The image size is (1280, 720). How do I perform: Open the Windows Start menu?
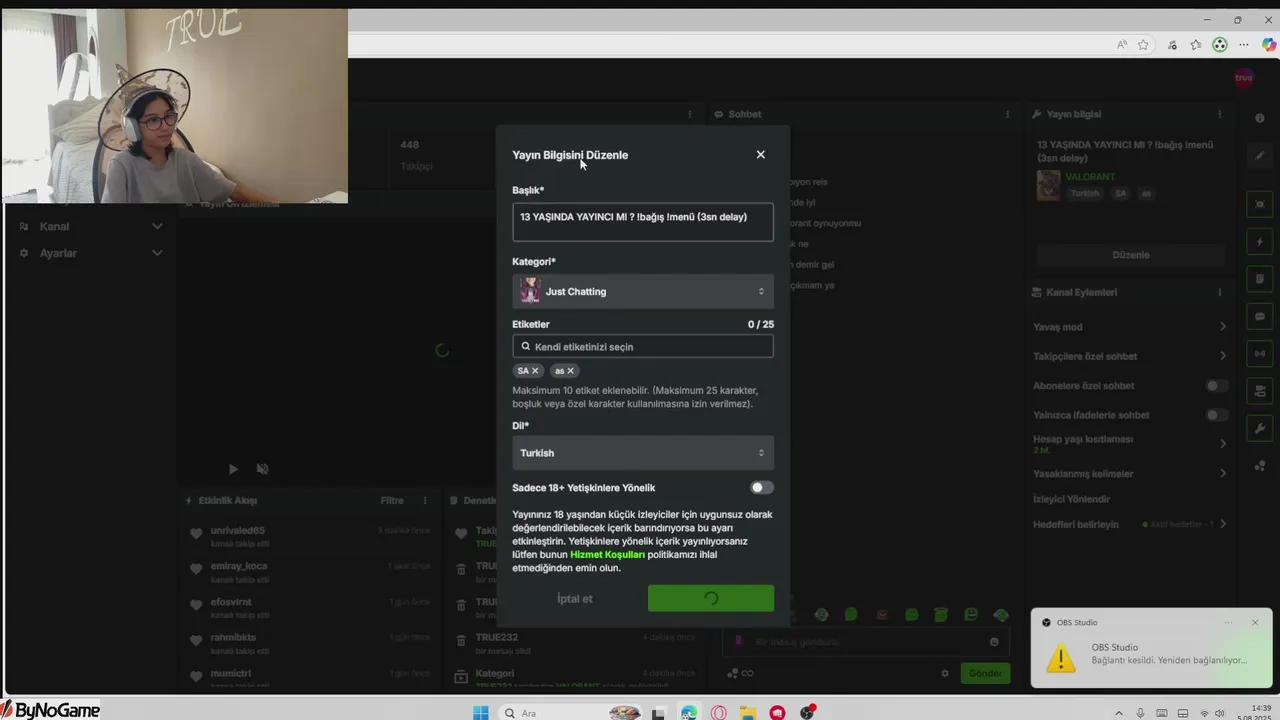tap(481, 713)
